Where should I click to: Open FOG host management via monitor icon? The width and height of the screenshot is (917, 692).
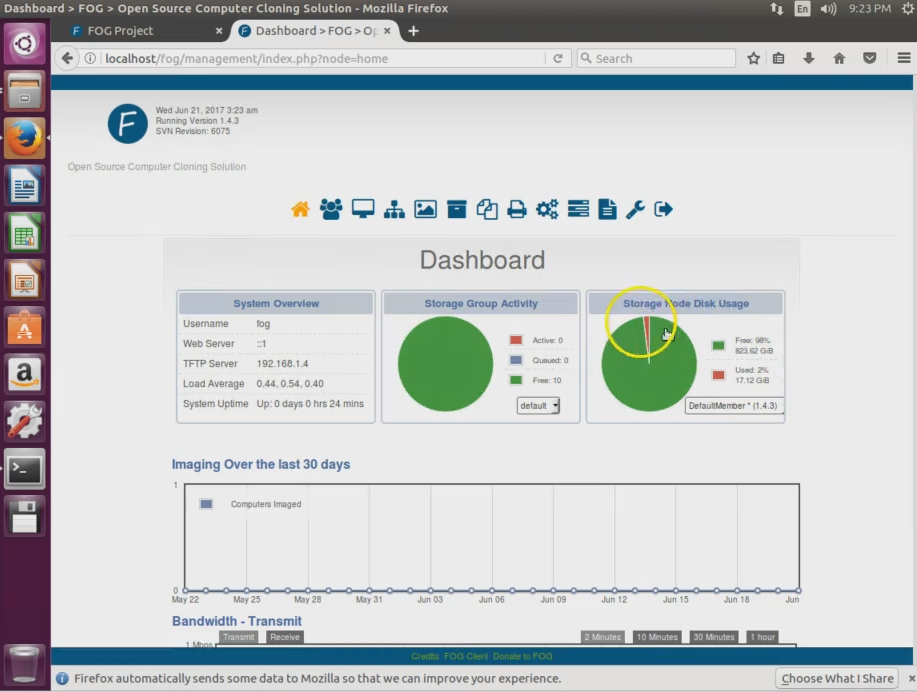pos(363,209)
